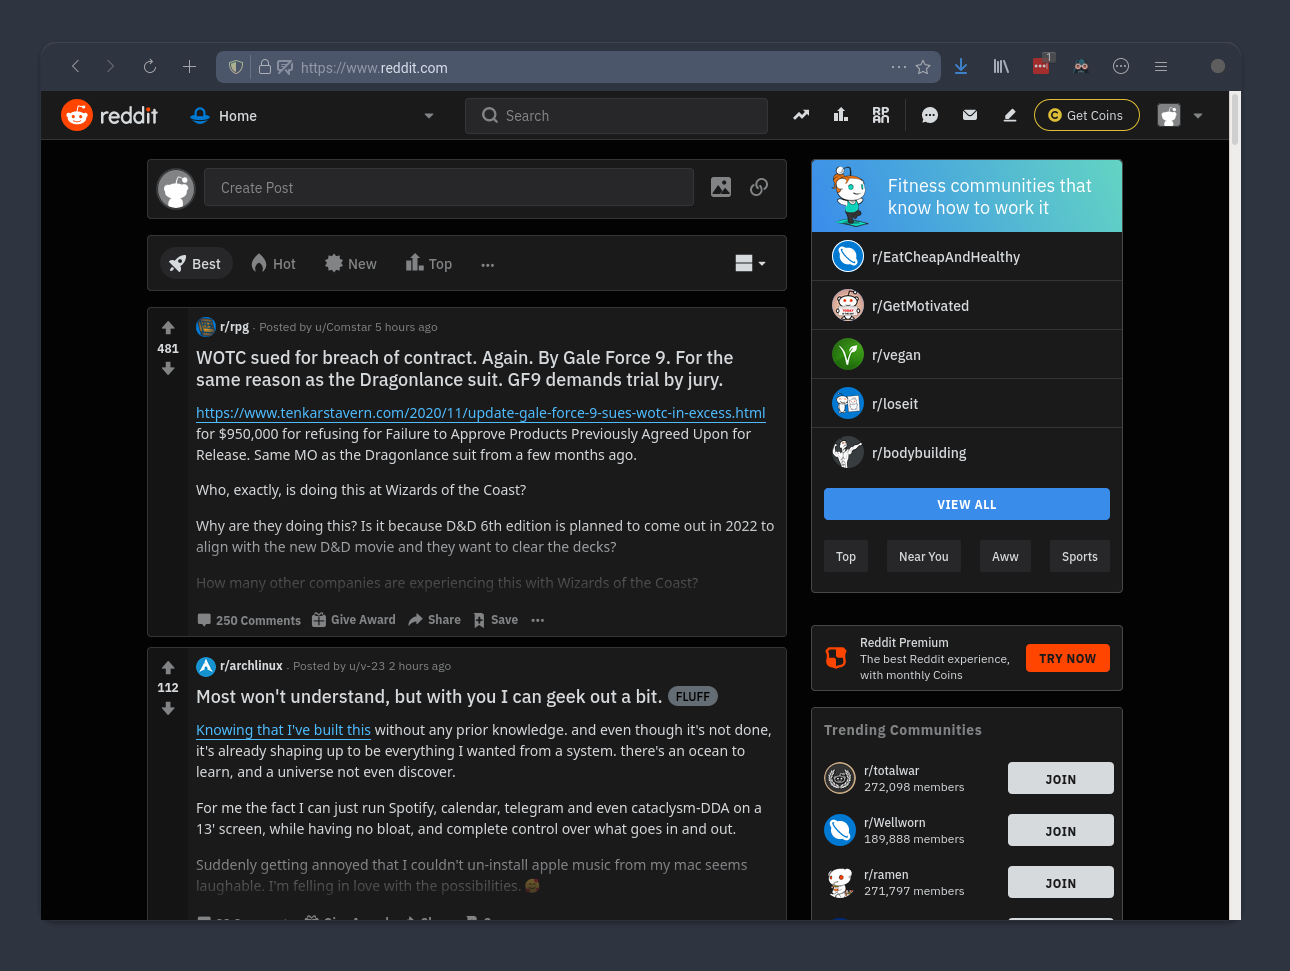Click the padlock site security icon
This screenshot has width=1290, height=971.
[x=265, y=67]
